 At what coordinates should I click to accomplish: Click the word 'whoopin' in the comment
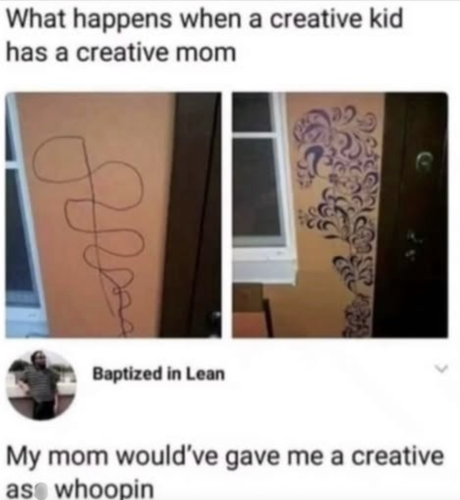coord(104,490)
